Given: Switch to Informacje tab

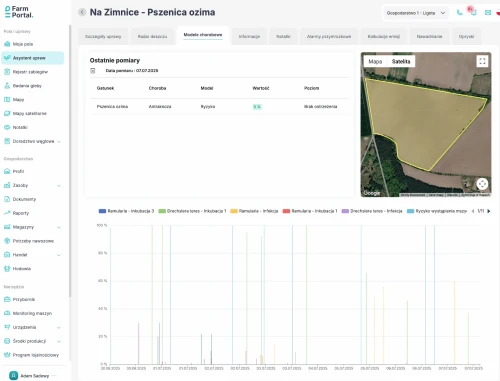Looking at the screenshot, I should (249, 36).
